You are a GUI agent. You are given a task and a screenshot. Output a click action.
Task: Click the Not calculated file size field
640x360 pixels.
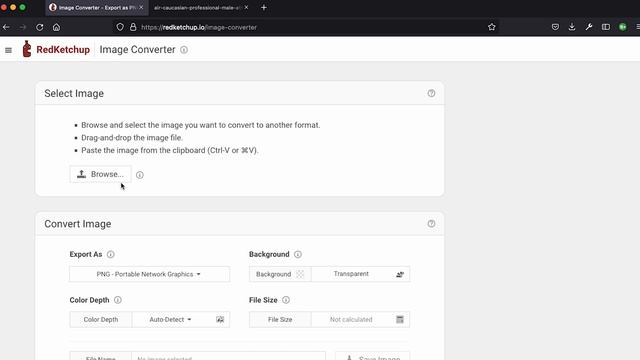pyautogui.click(x=351, y=320)
